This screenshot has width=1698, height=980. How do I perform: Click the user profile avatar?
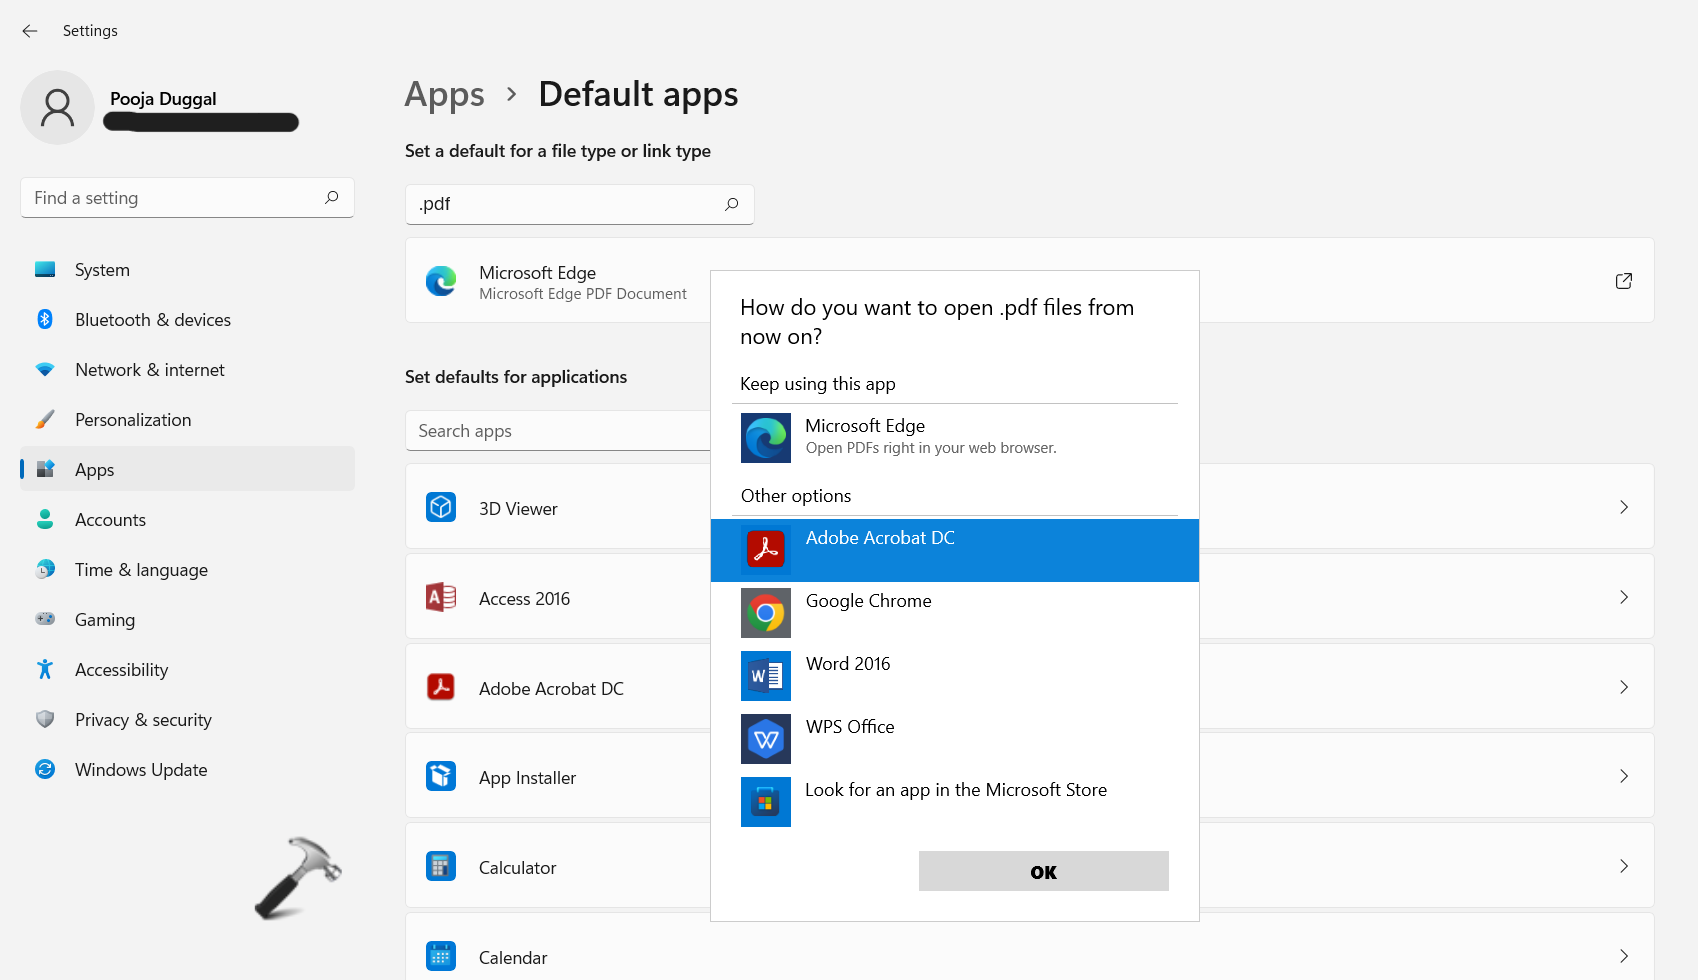(58, 108)
